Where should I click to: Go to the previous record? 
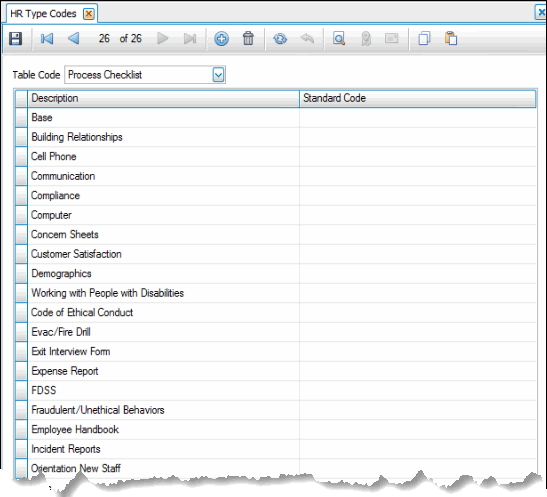pyautogui.click(x=74, y=38)
